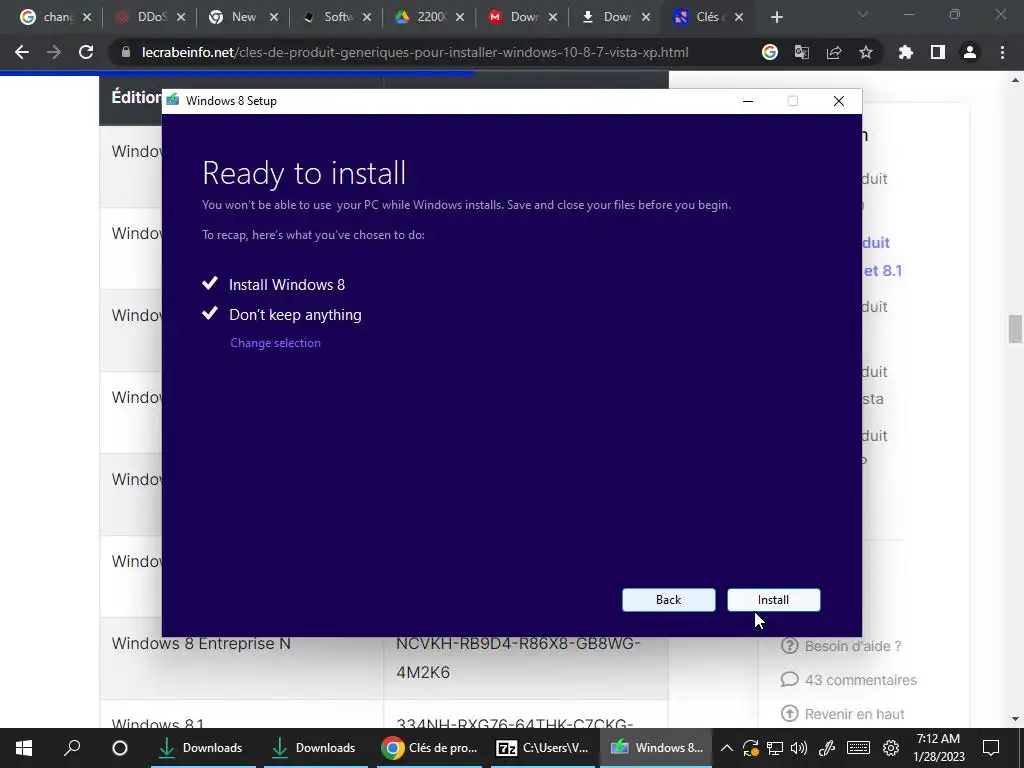Image resolution: width=1024 pixels, height=768 pixels.
Task: Minimize the Windows 8 Setup window
Action: (x=748, y=101)
